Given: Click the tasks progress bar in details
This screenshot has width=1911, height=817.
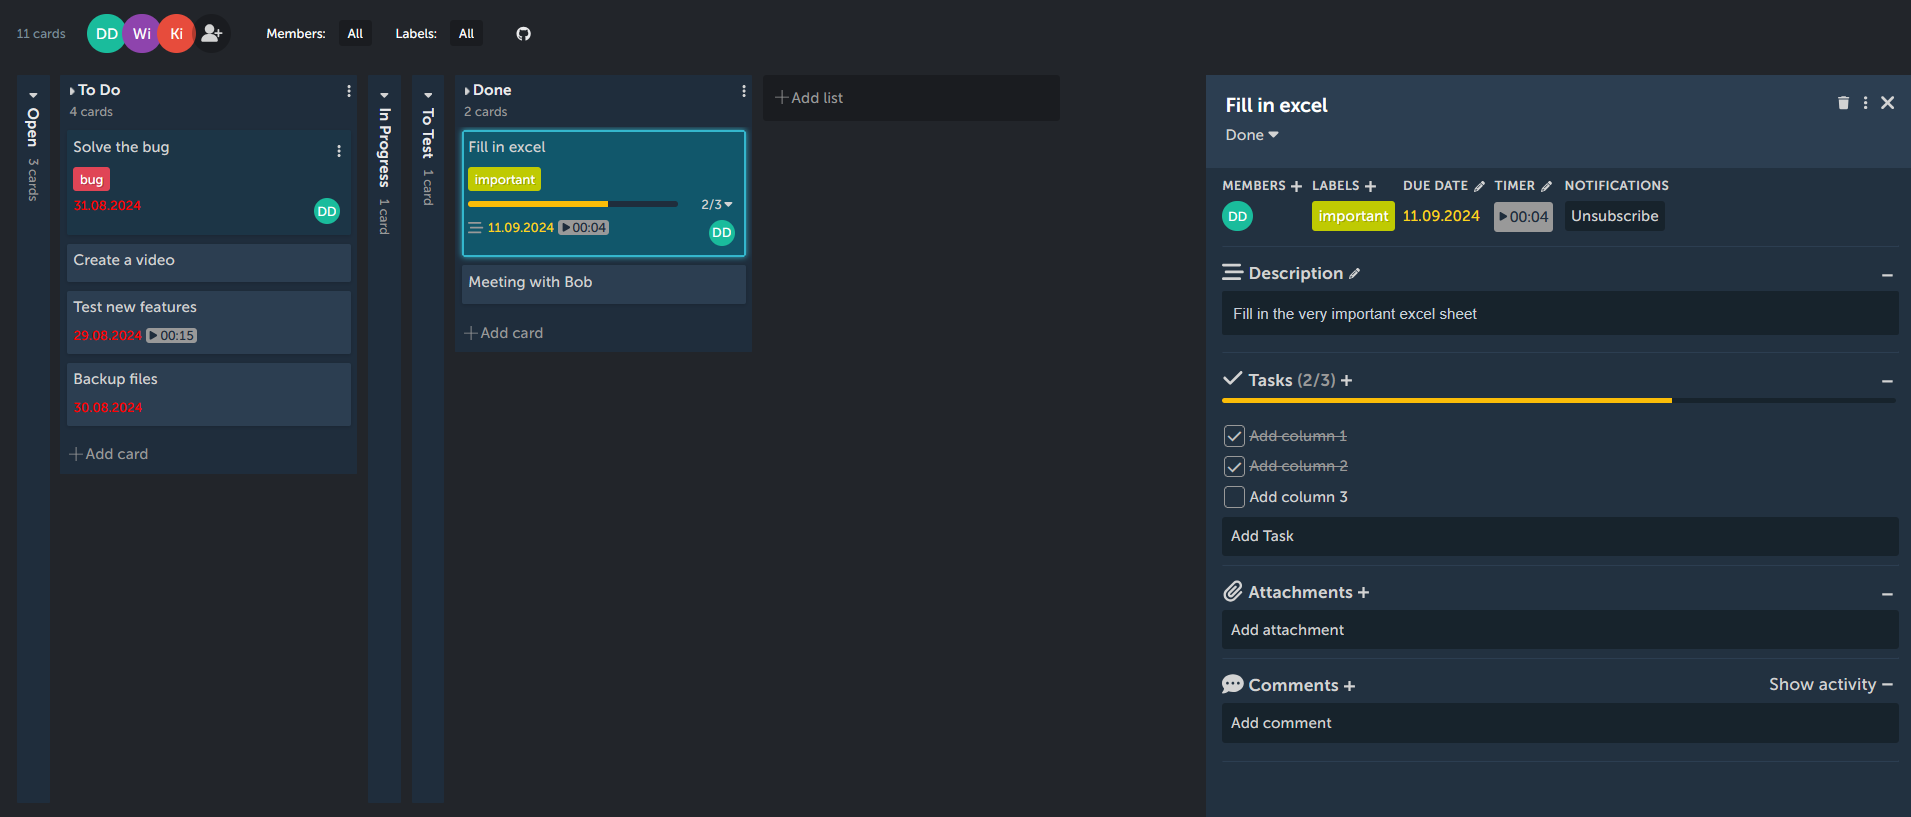Looking at the screenshot, I should pos(1558,401).
